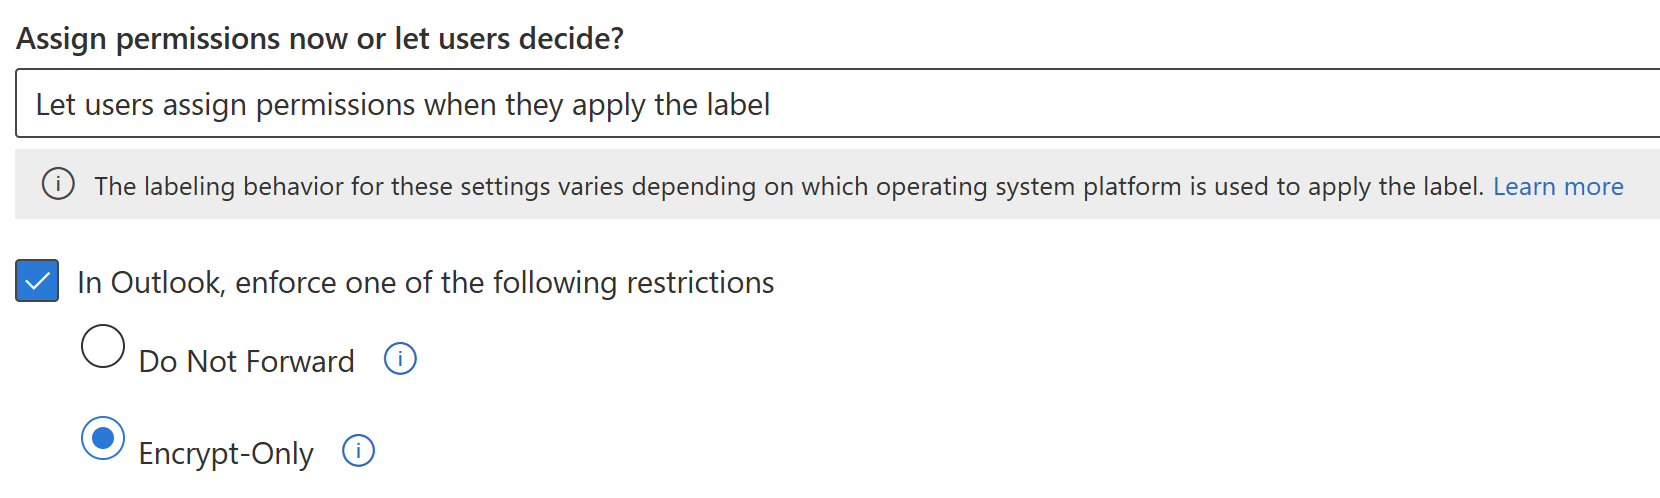The width and height of the screenshot is (1660, 498).
Task: Click the info icon in labeling behavior banner
Action: click(58, 185)
